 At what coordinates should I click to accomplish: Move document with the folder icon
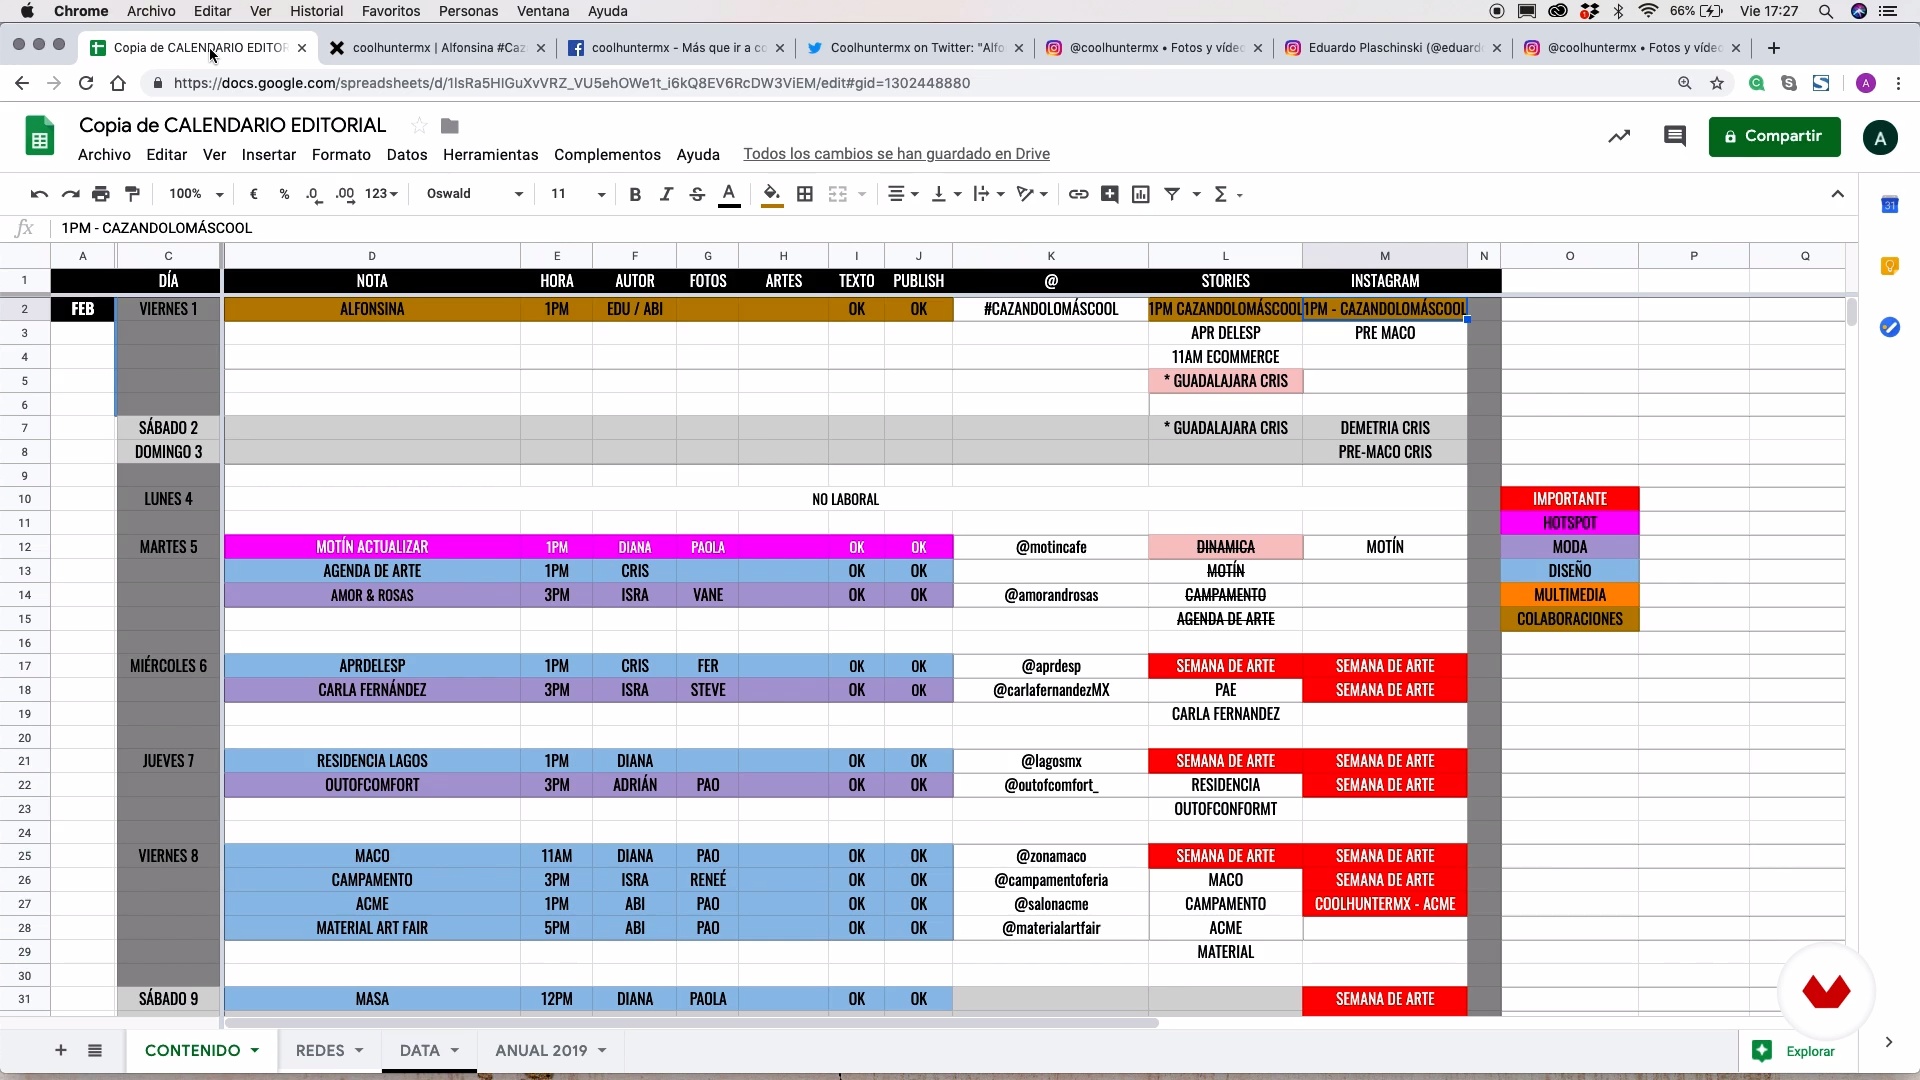coord(450,125)
